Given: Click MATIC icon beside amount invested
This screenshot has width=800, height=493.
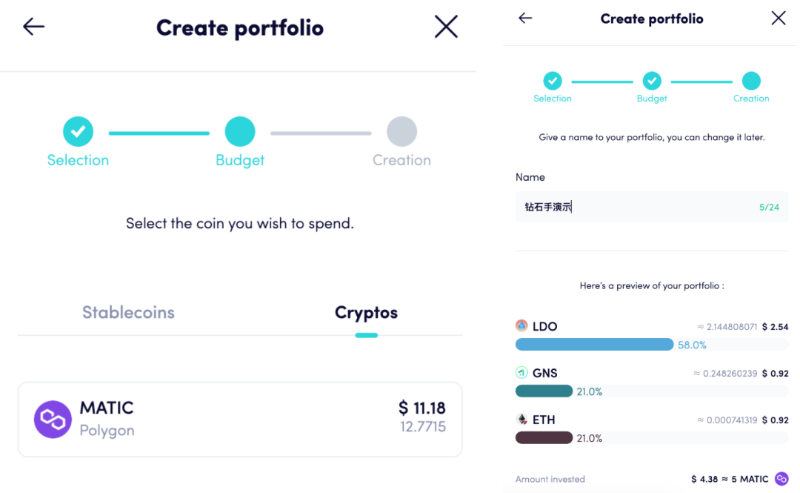Looking at the screenshot, I should click(781, 479).
